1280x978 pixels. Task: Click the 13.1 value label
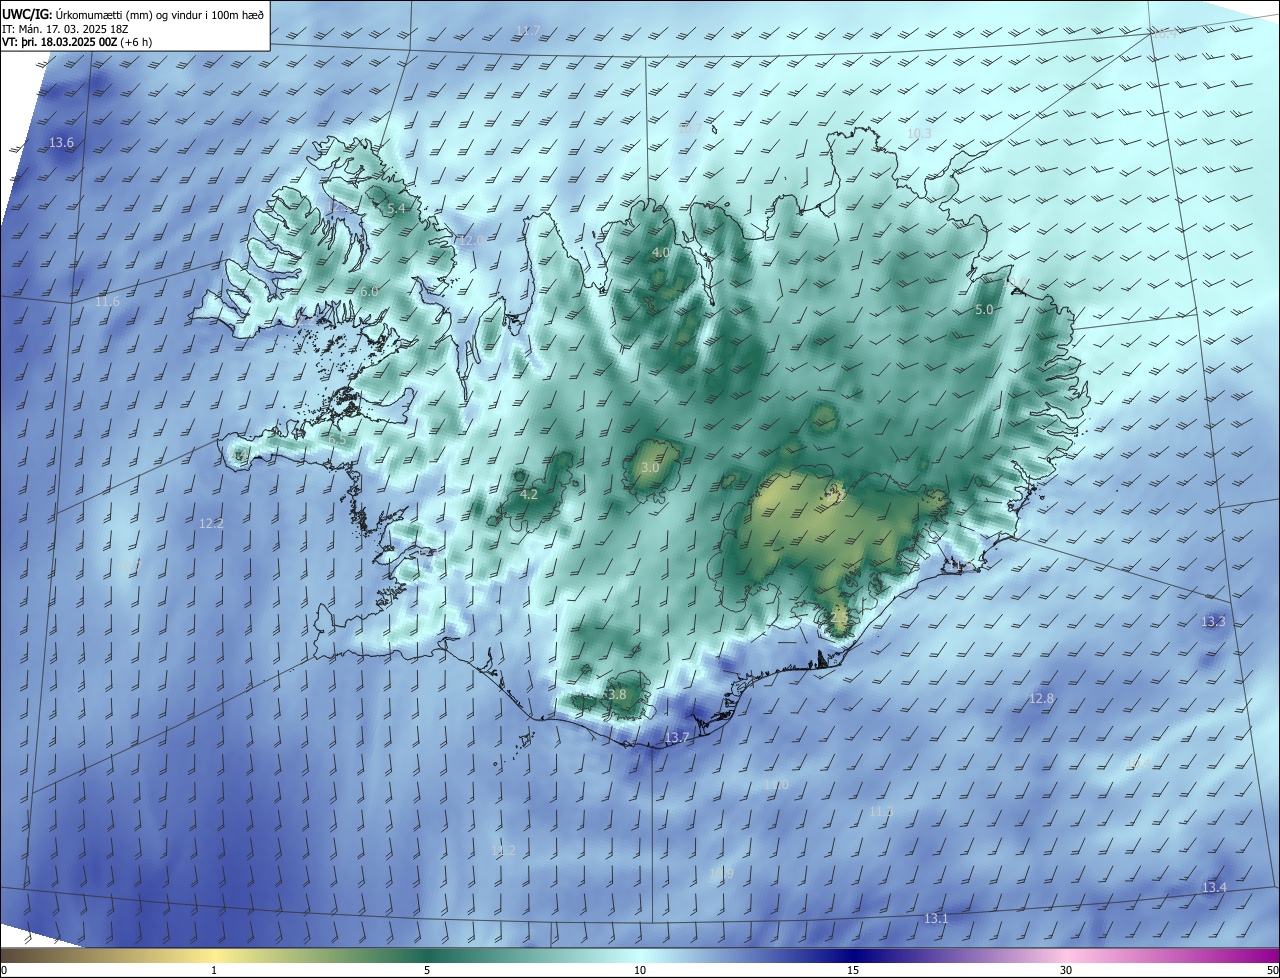936,919
